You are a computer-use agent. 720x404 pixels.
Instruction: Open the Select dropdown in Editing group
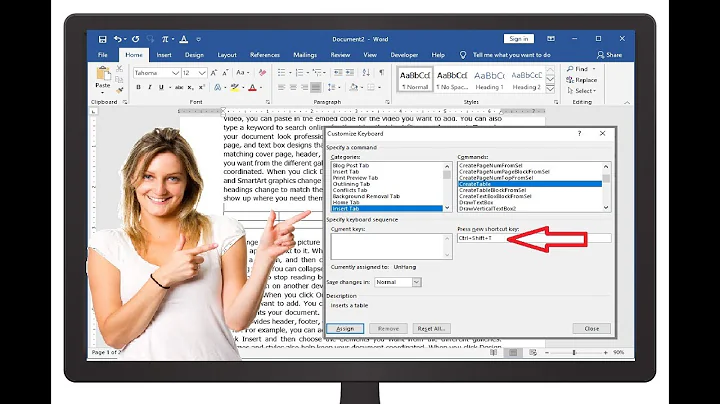coord(582,91)
